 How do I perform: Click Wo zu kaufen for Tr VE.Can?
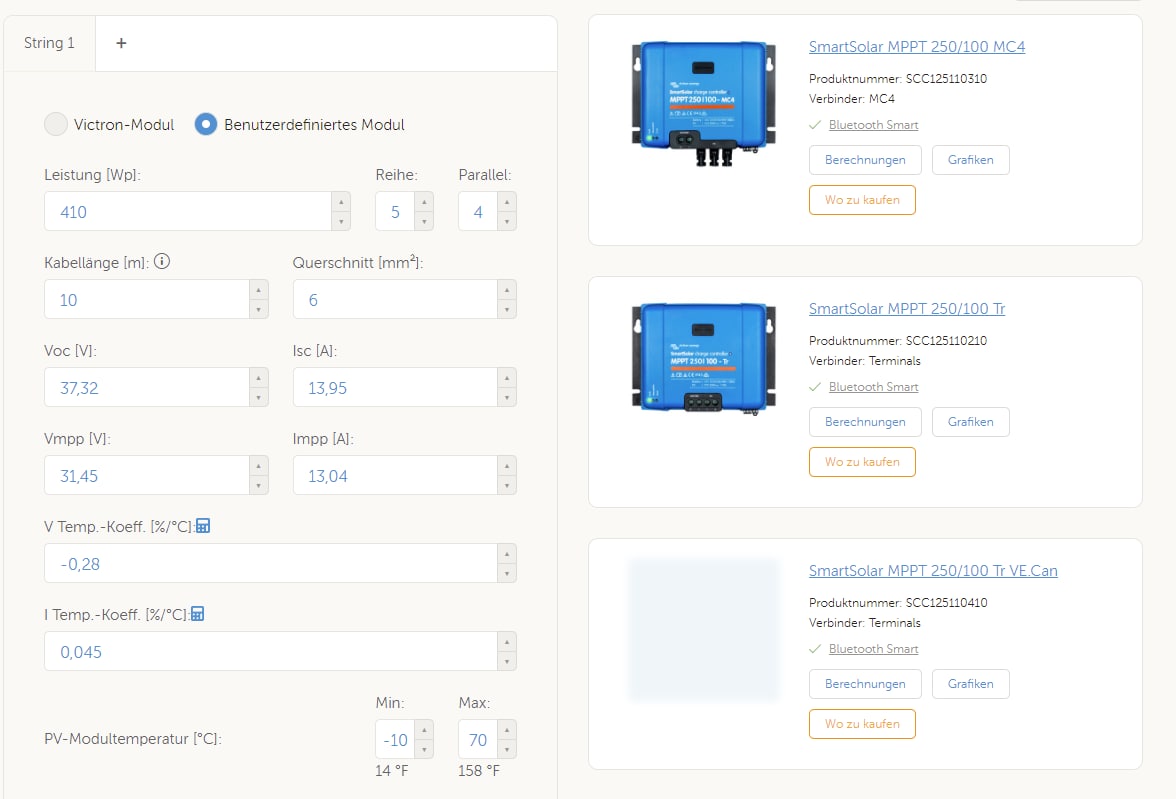(x=862, y=723)
